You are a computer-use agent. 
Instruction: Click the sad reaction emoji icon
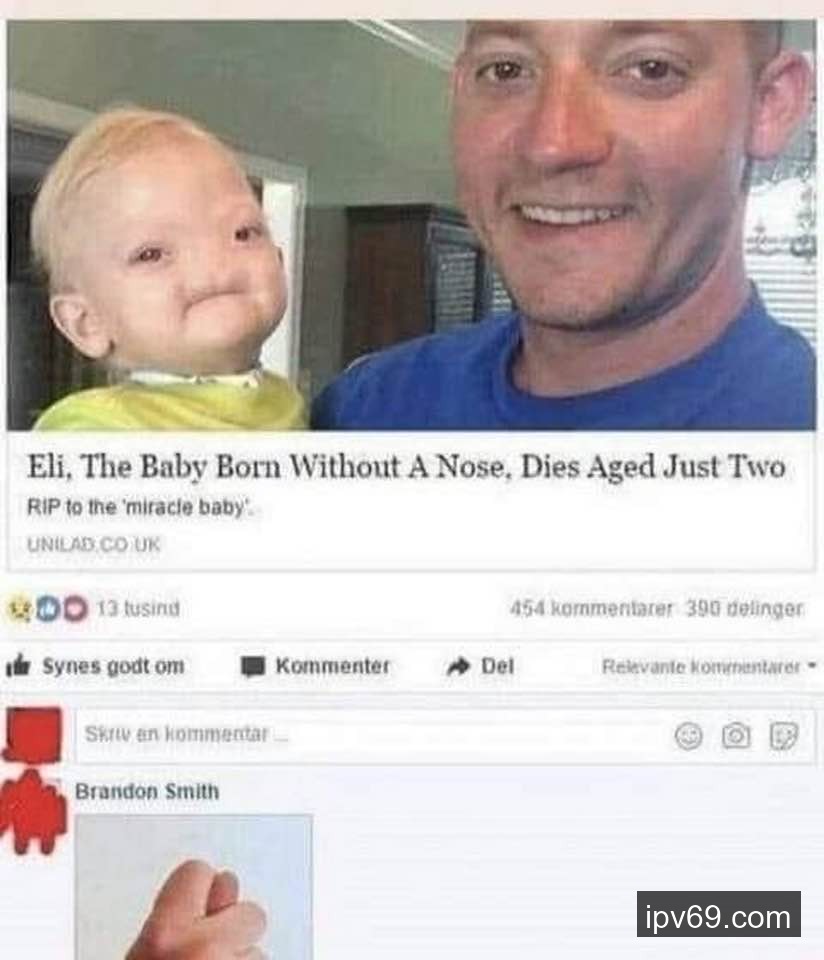[x=20, y=609]
